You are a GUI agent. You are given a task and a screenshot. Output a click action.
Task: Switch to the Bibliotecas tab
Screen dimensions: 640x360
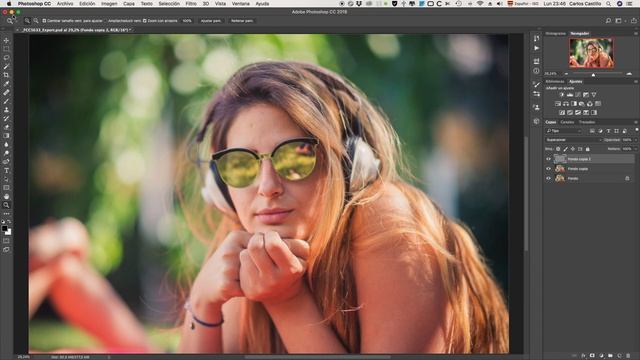click(x=555, y=82)
